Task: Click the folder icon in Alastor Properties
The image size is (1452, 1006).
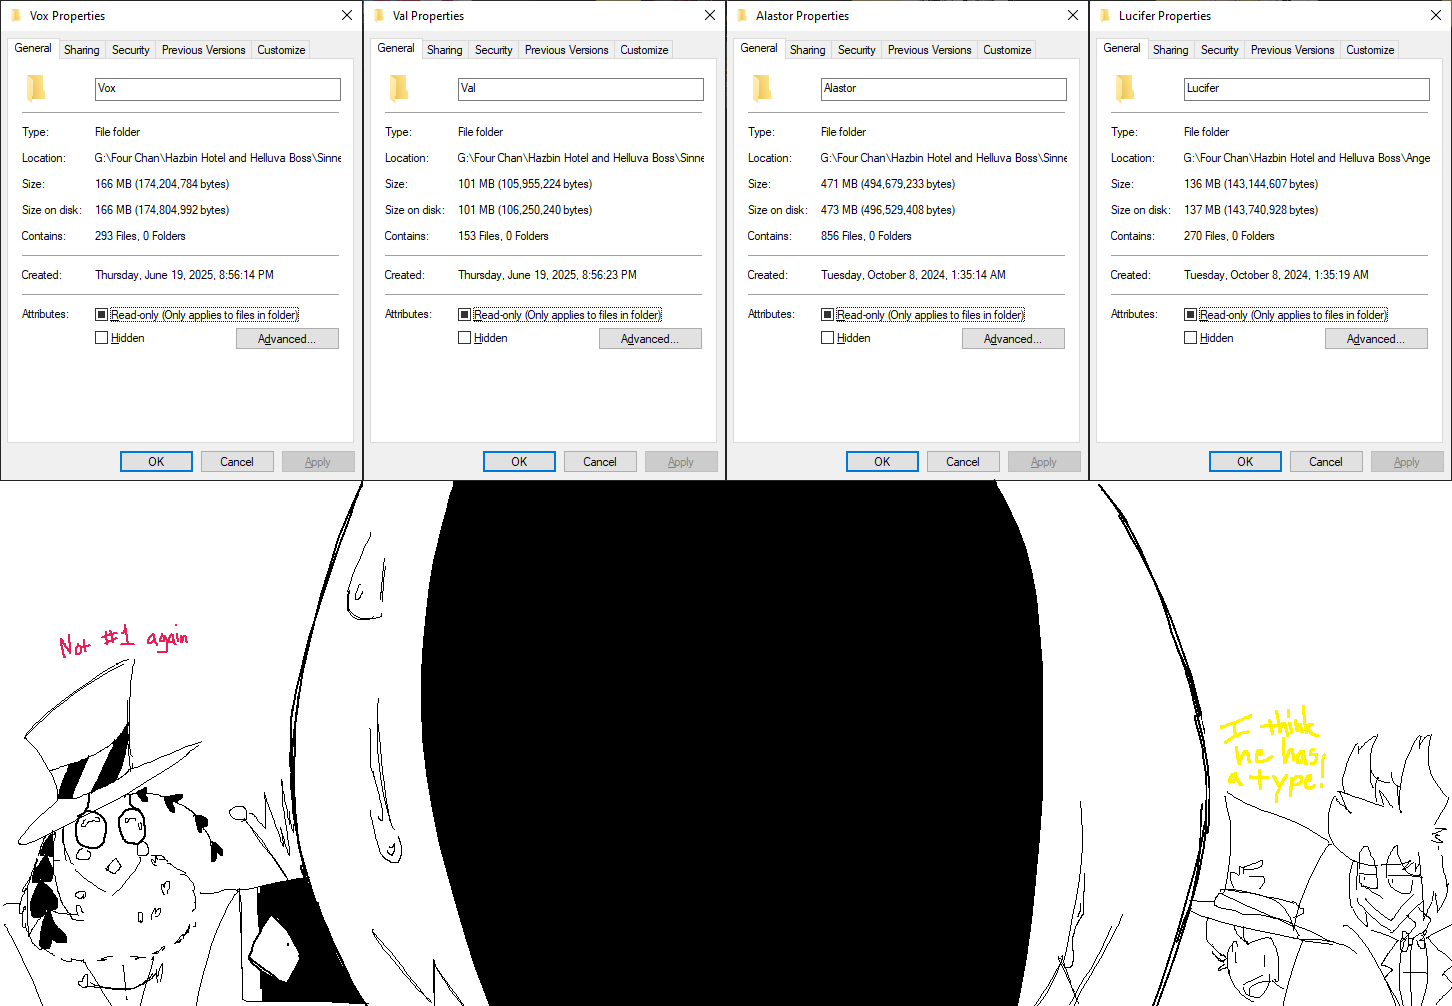Action: (762, 89)
